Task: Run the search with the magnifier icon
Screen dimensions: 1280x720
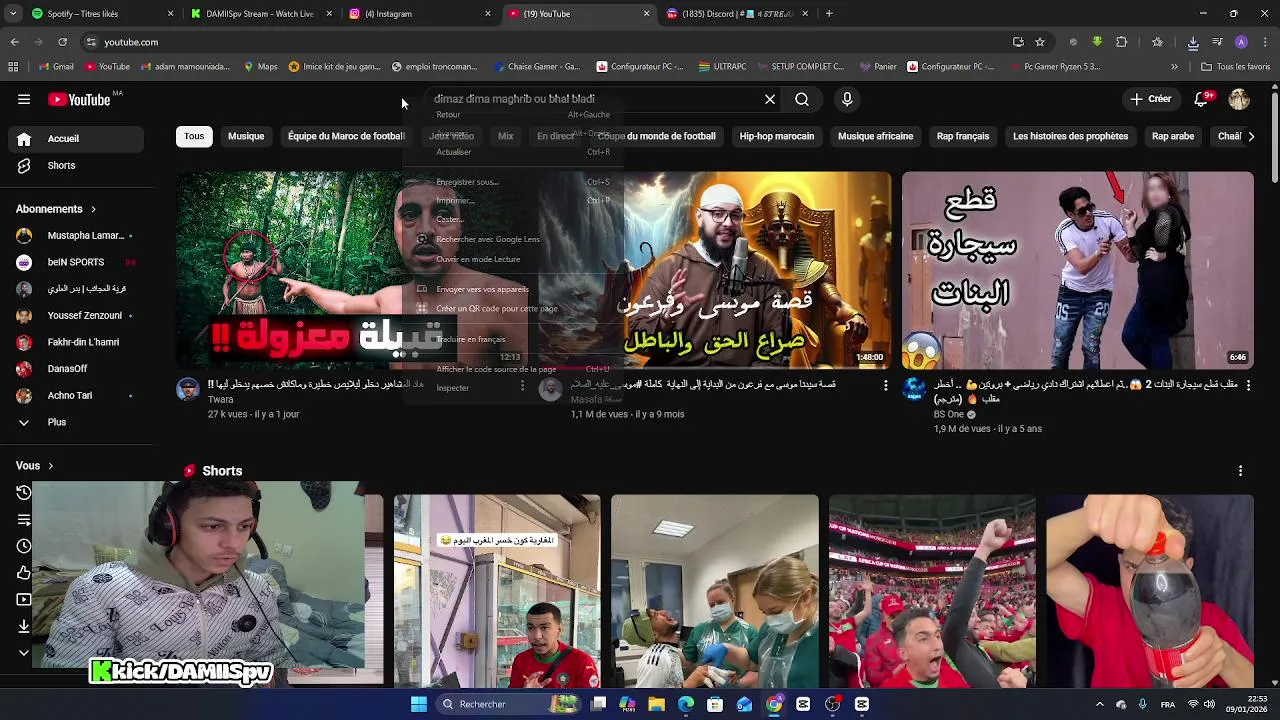Action: coord(802,99)
